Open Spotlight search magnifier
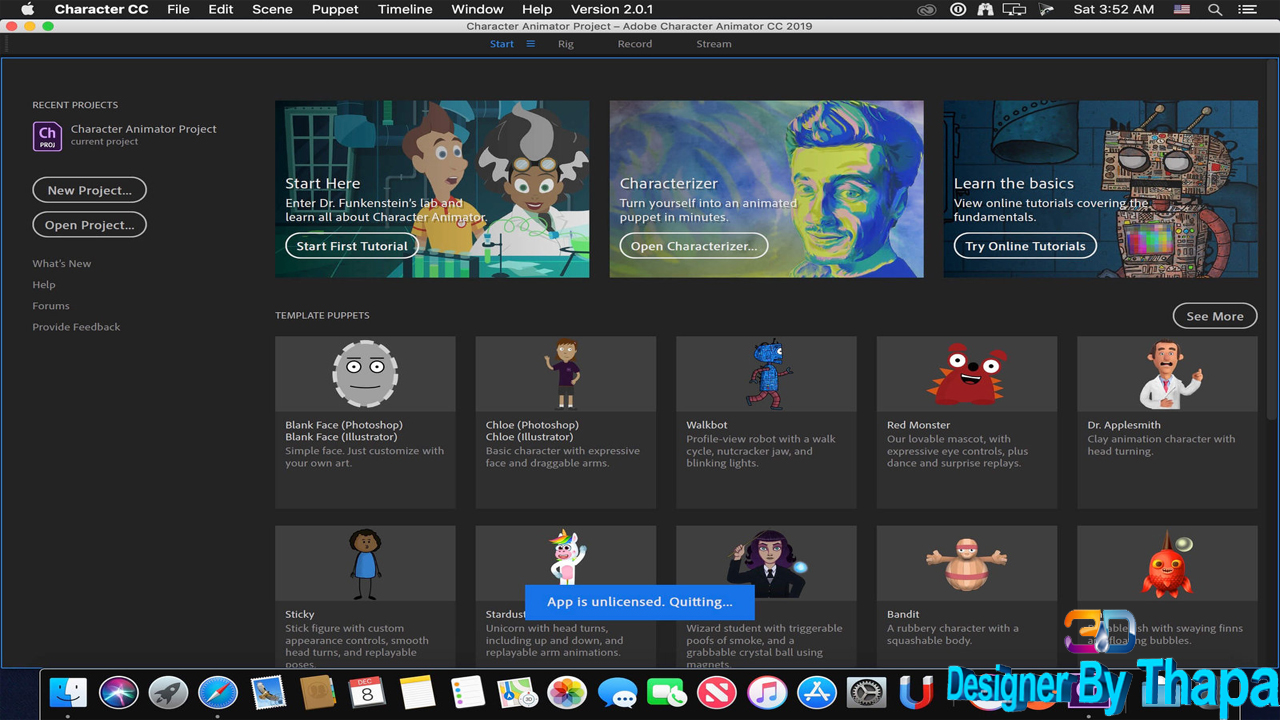The image size is (1280, 720). point(1215,9)
